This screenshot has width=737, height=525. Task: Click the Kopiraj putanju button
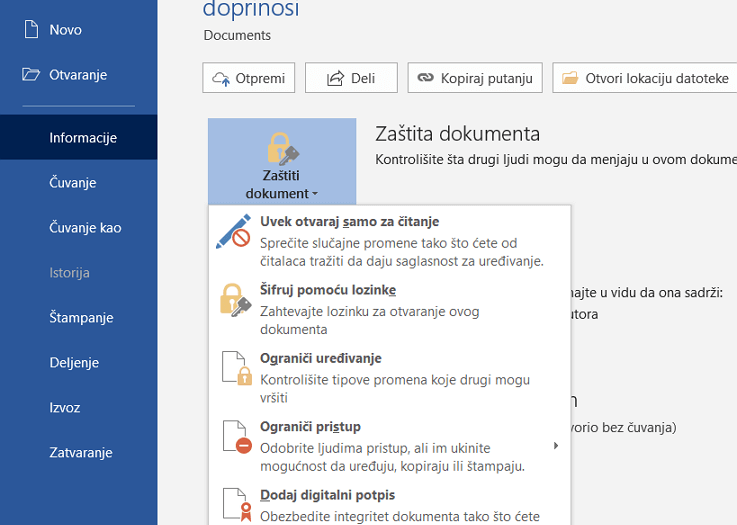[x=476, y=78]
